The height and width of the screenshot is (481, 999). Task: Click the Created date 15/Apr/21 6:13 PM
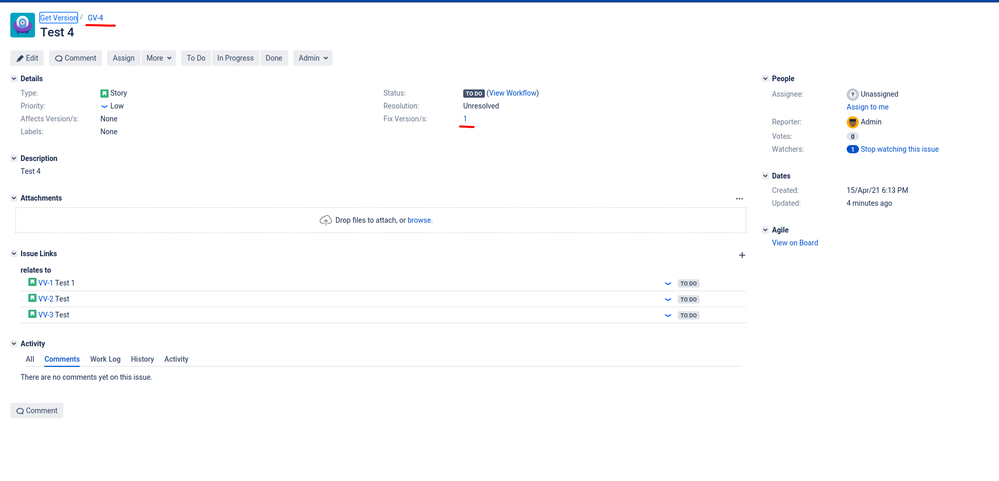[x=877, y=190]
